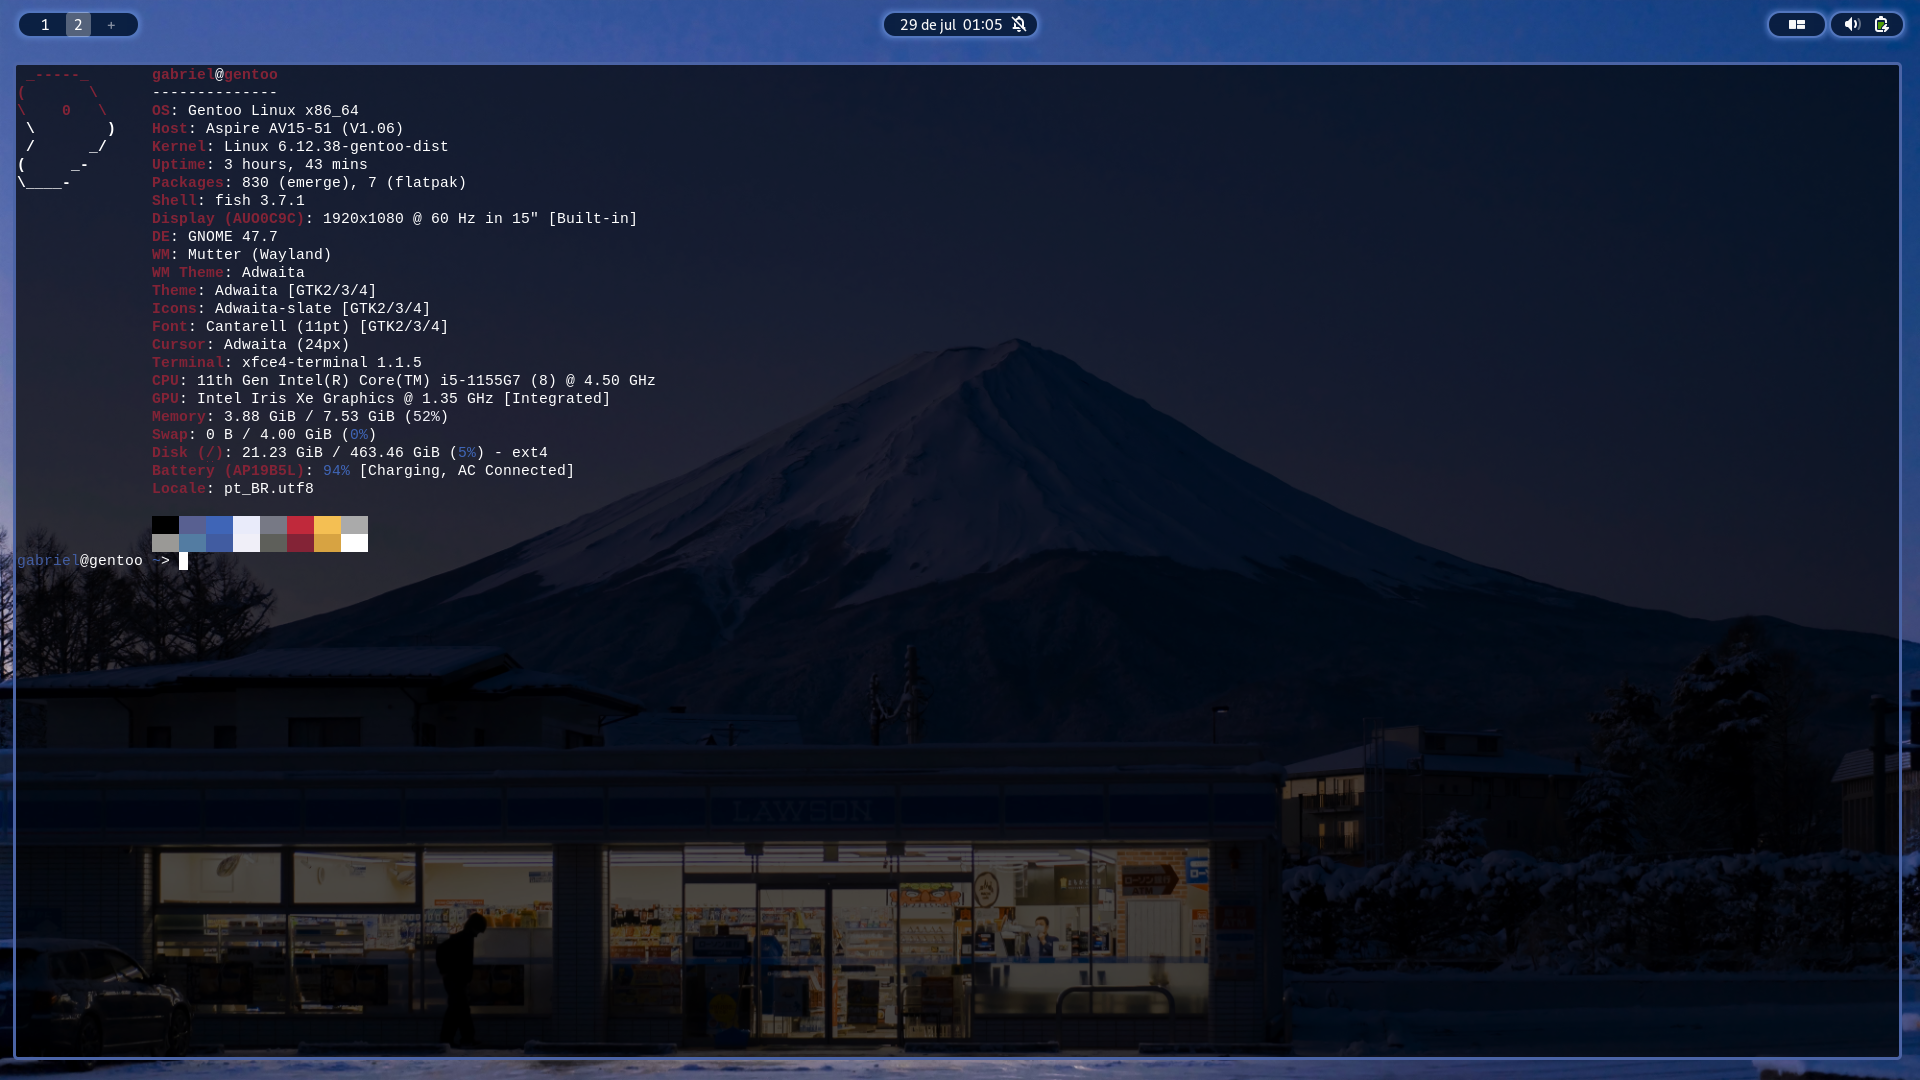This screenshot has height=1080, width=1920.
Task: Switch to workspace 1
Action: coord(45,25)
